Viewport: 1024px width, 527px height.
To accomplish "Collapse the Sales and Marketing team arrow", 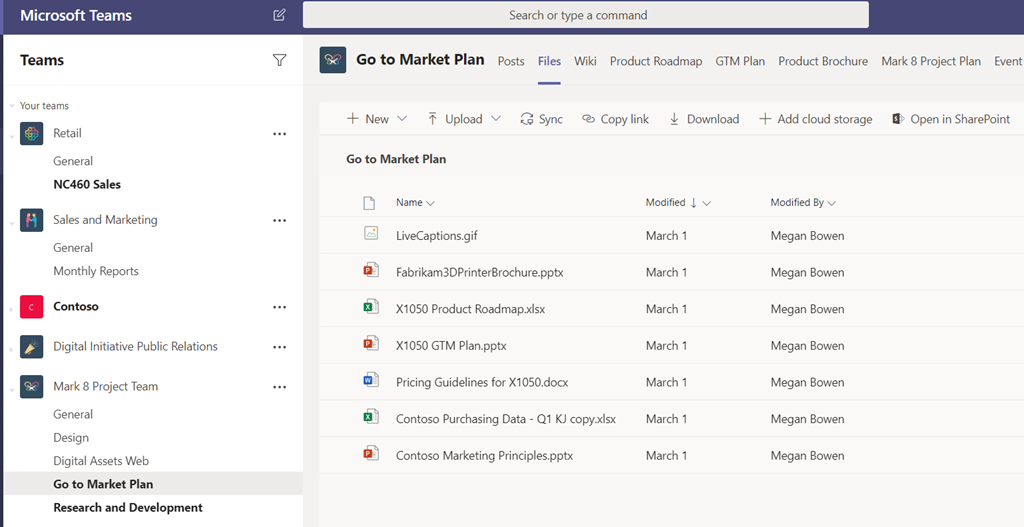I will [12, 223].
